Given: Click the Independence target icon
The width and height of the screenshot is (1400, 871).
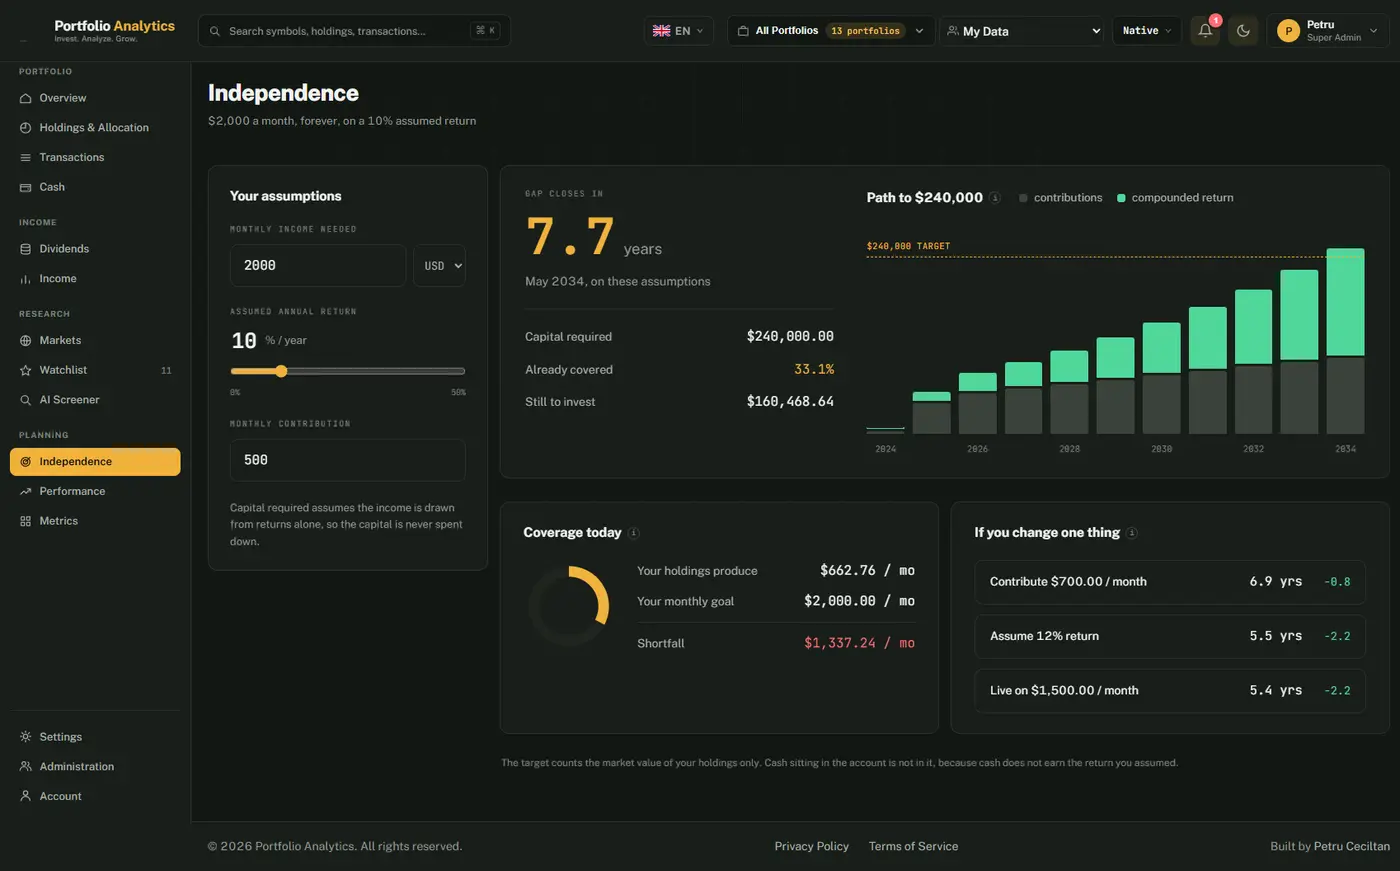Looking at the screenshot, I should coord(26,462).
